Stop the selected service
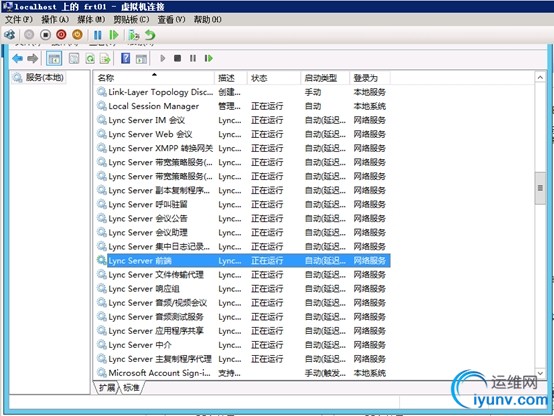The width and height of the screenshot is (554, 416). point(177,58)
